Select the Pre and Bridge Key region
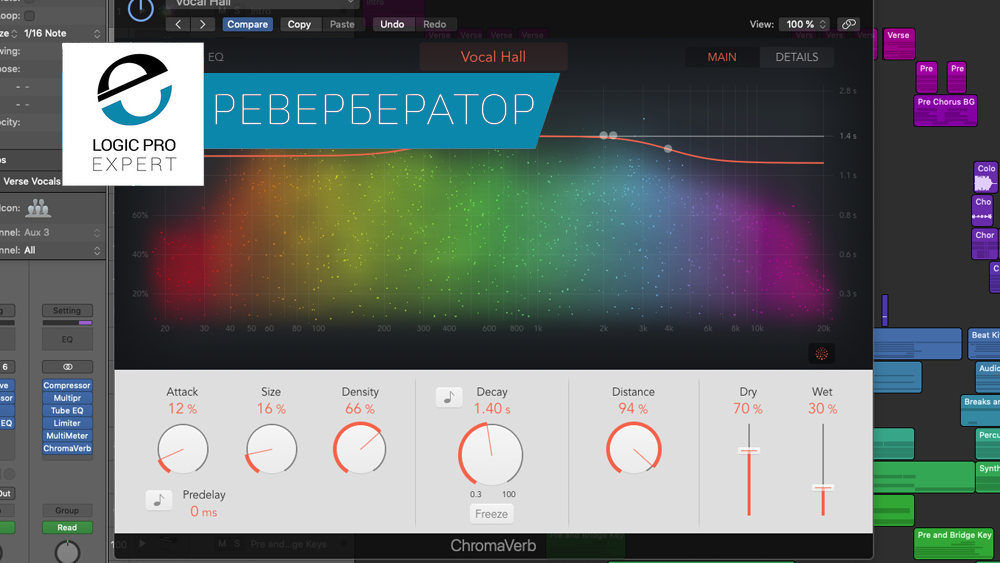The width and height of the screenshot is (1000, 563). 954,543
